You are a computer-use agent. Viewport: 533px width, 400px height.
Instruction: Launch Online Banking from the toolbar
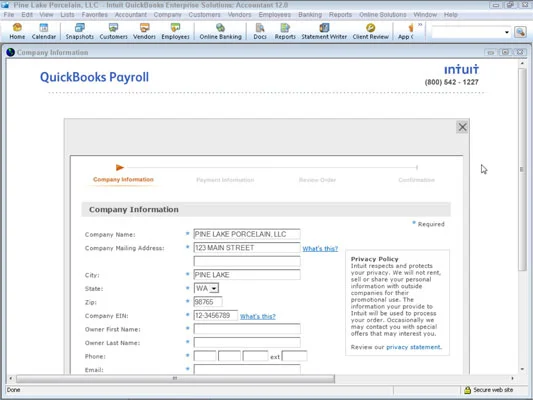coord(220,31)
